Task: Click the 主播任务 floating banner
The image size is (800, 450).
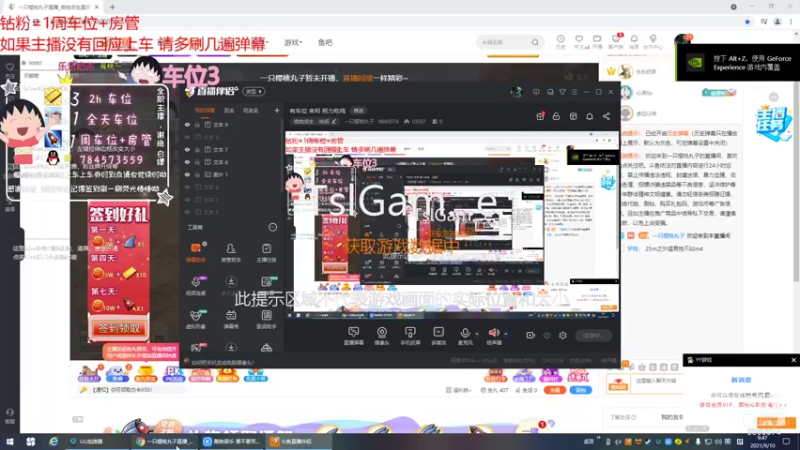Action: pyautogui.click(x=774, y=122)
